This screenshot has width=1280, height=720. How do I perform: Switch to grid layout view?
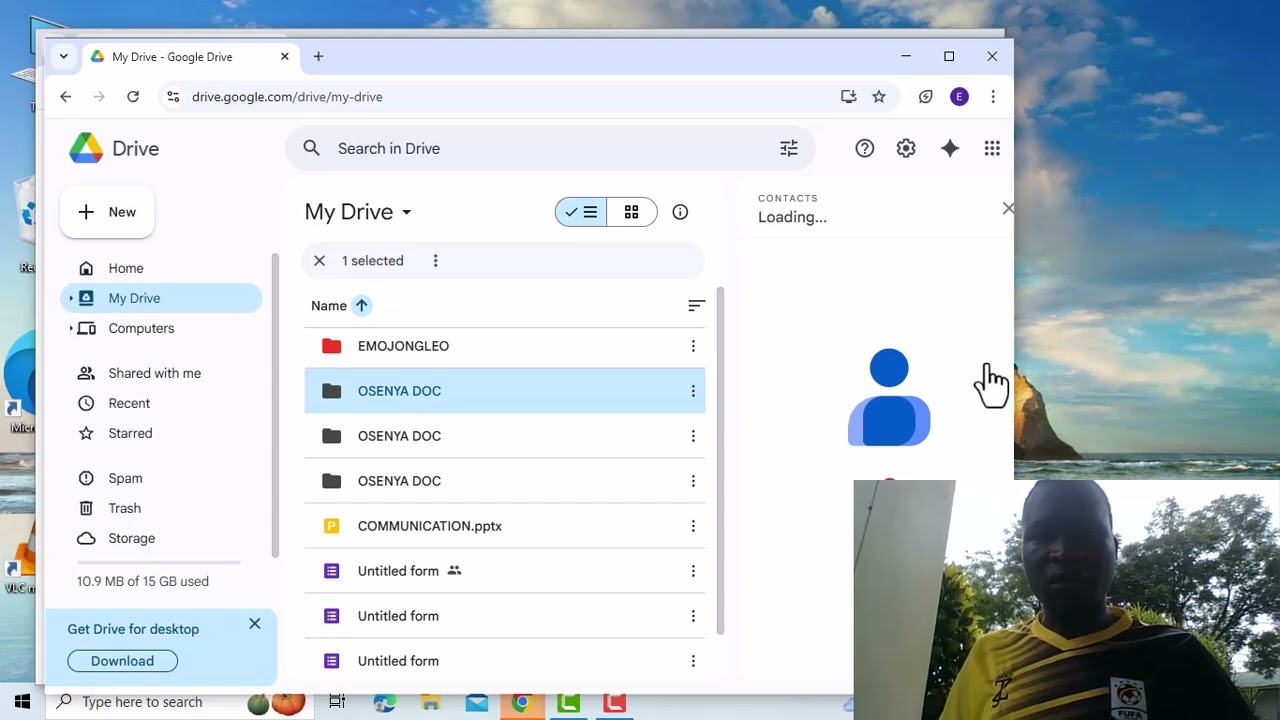click(631, 212)
